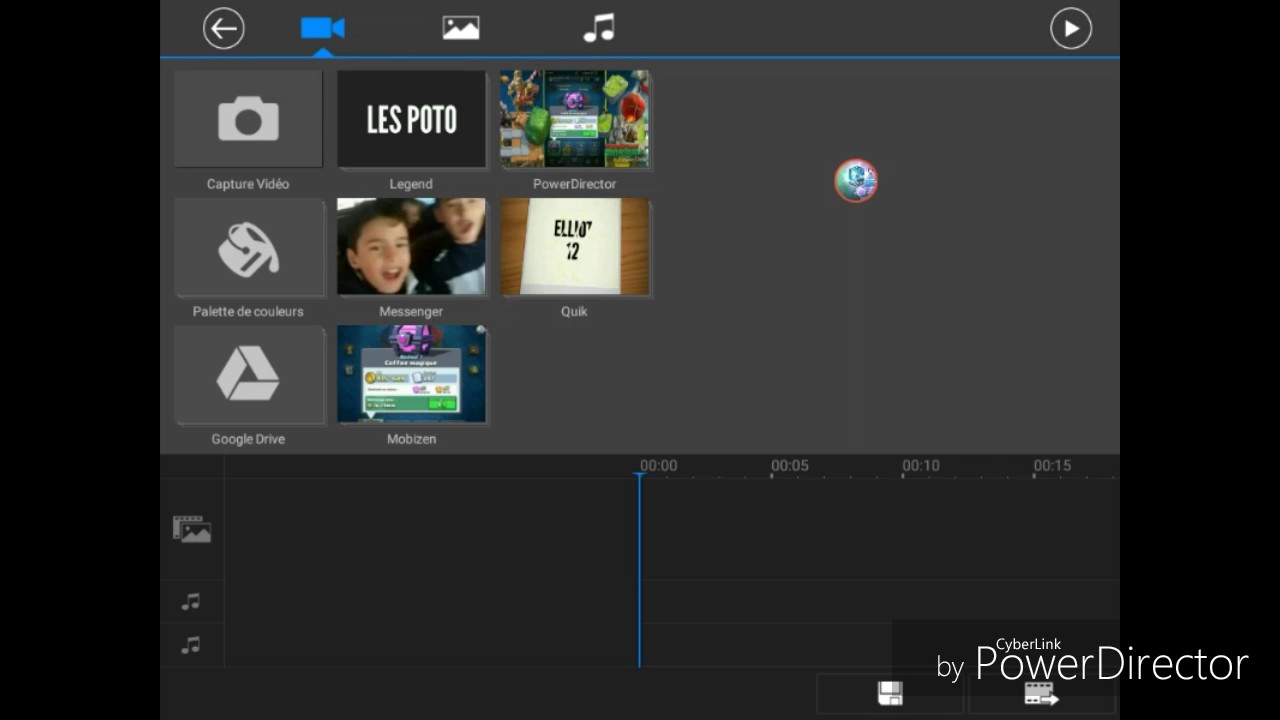Open the Google Drive tile
1280x720 pixels.
pos(248,374)
